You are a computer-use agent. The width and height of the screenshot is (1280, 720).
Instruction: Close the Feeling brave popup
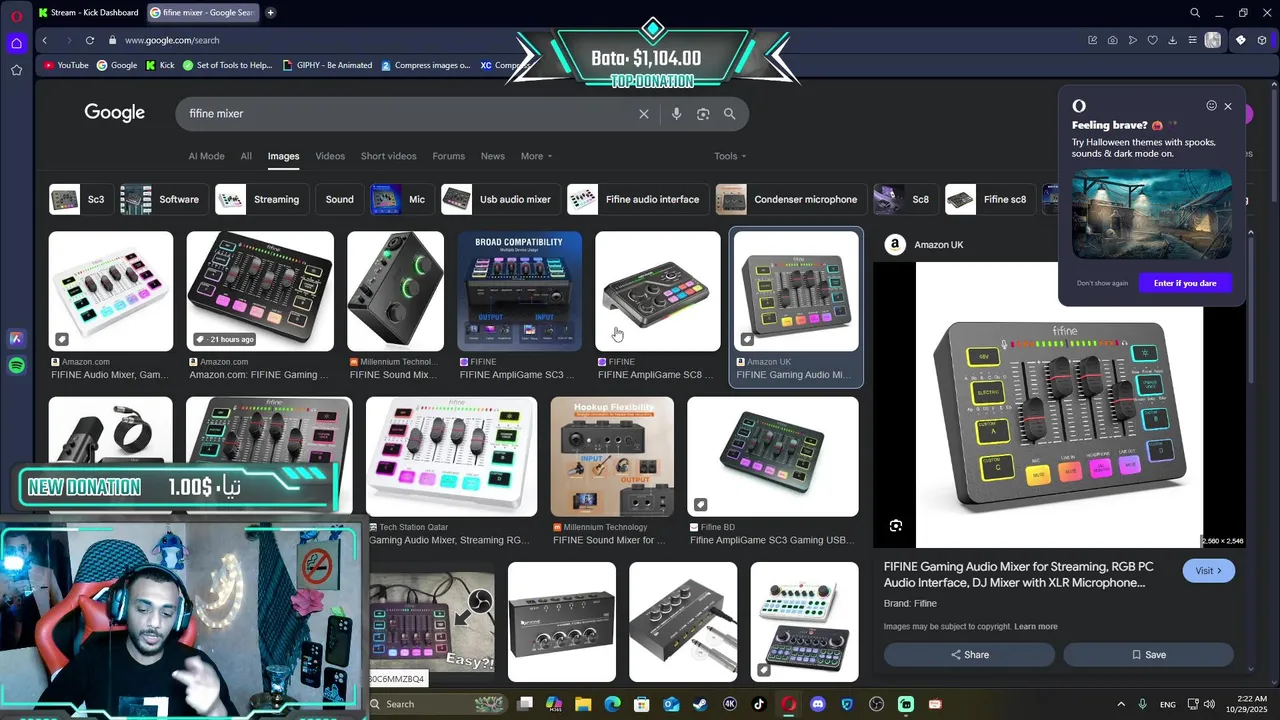1228,106
